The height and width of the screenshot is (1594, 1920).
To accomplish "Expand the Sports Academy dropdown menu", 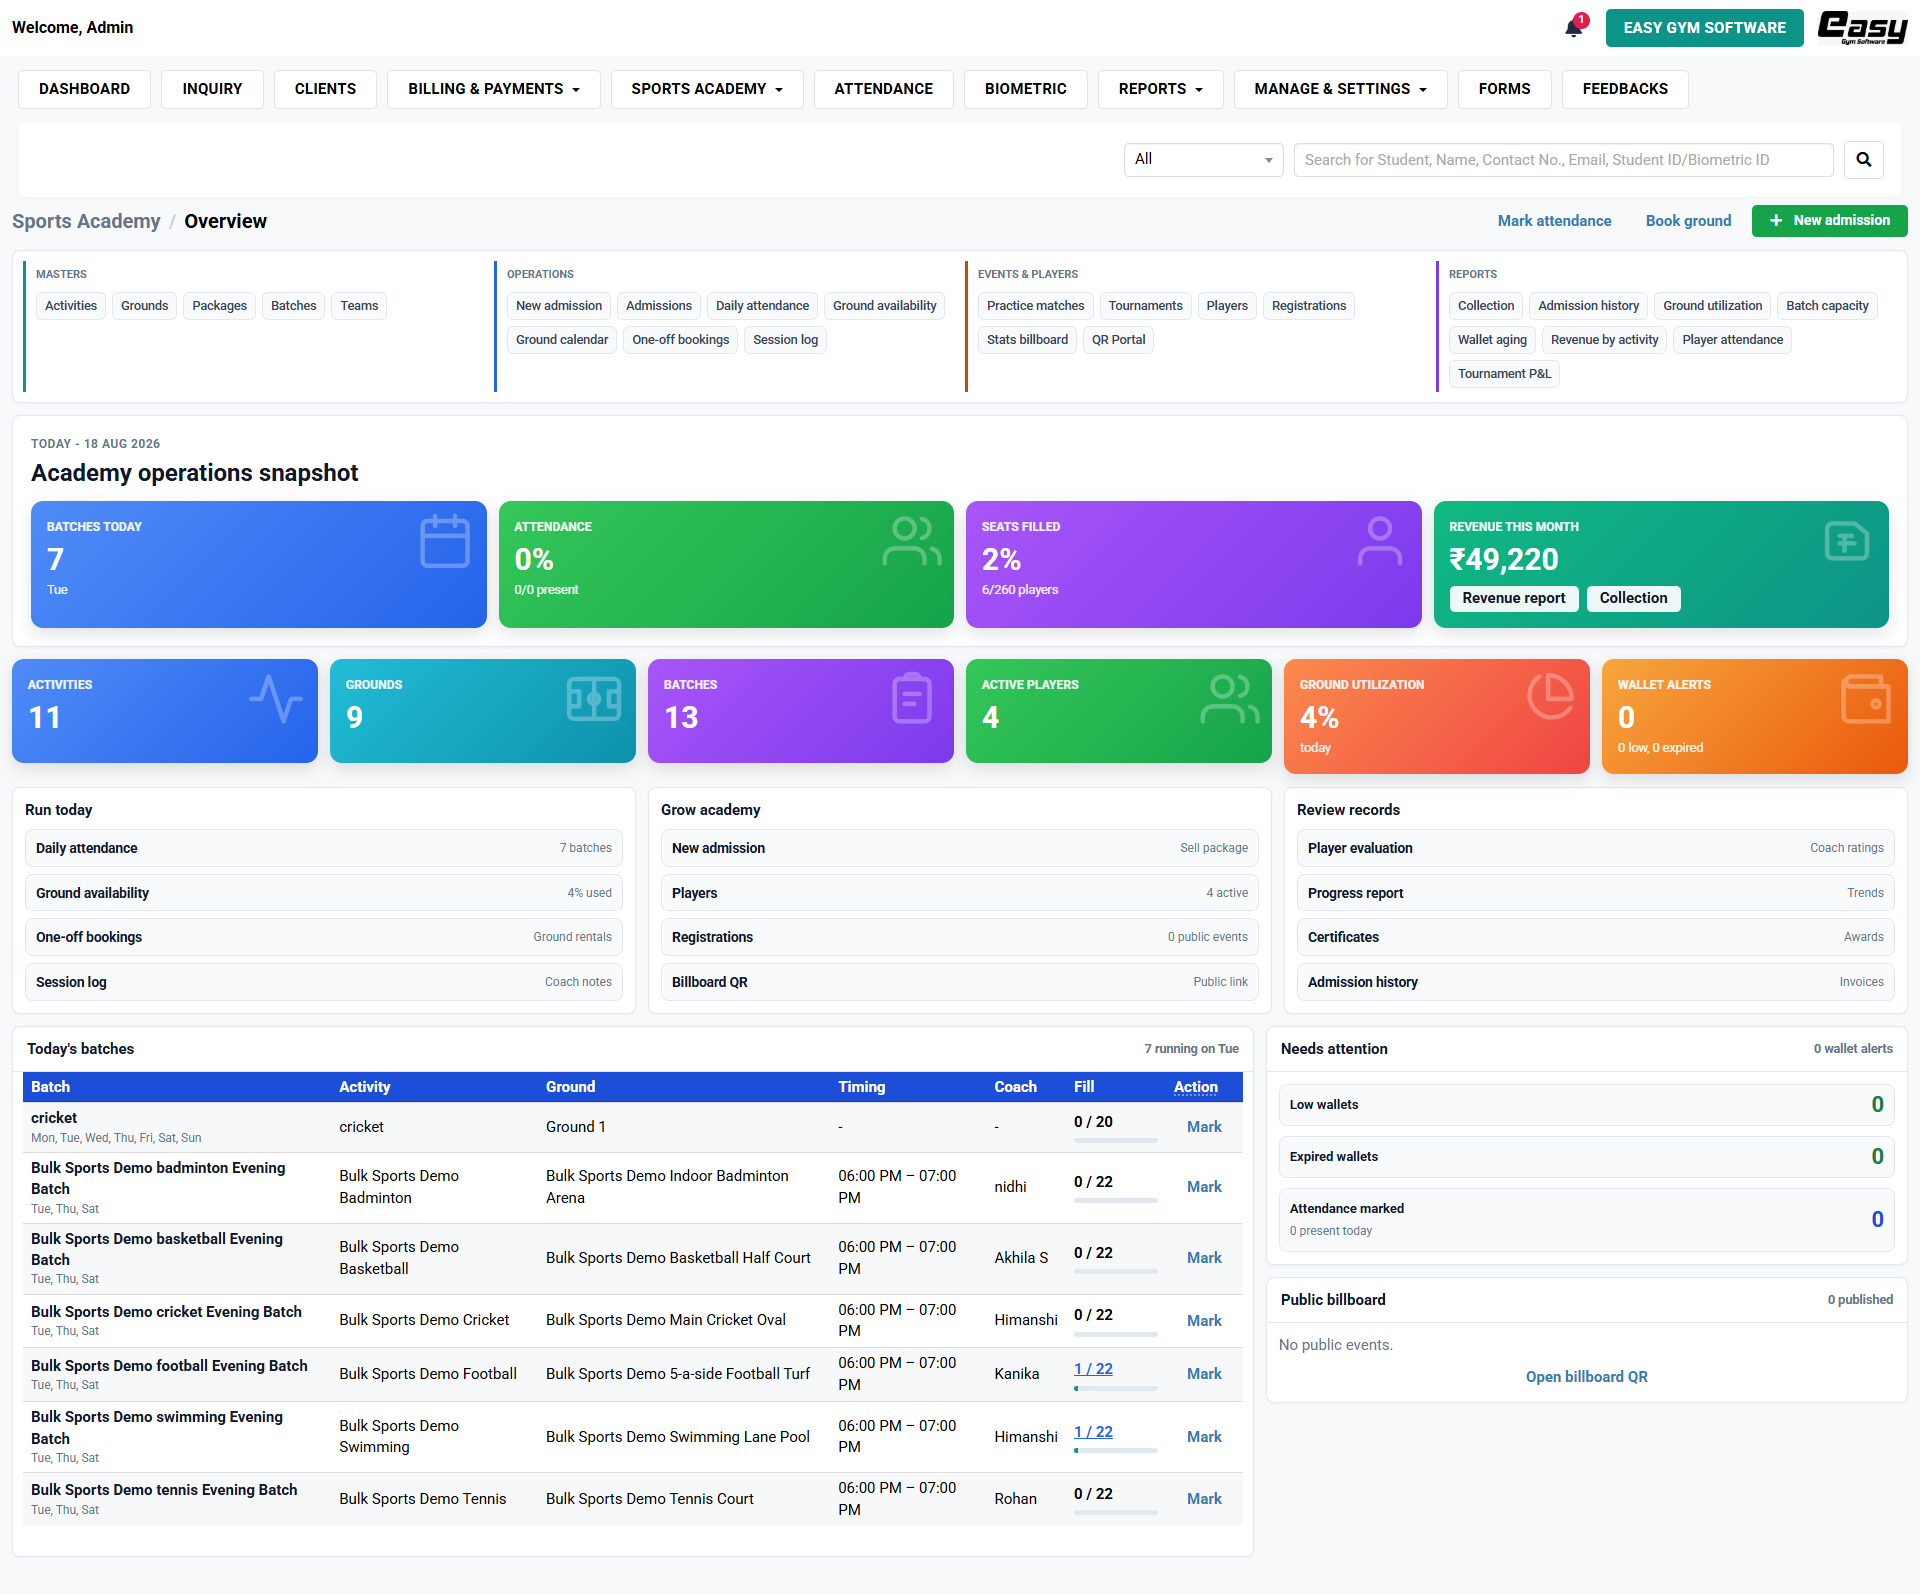I will [707, 89].
